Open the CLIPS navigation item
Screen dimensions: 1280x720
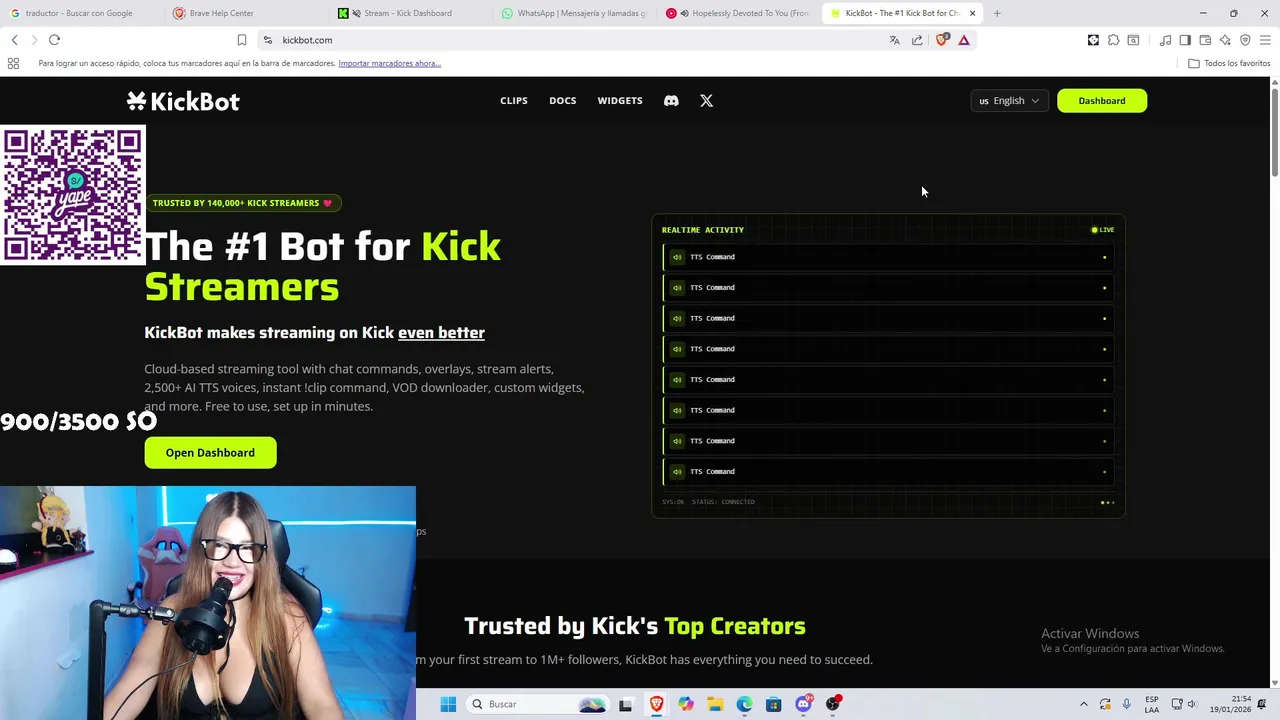click(514, 101)
